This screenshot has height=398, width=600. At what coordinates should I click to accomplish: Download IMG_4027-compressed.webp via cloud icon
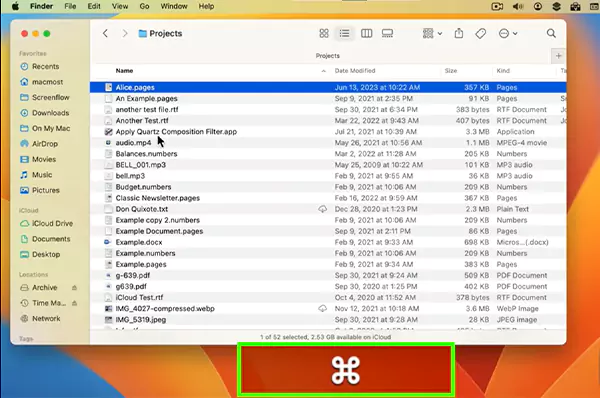tap(323, 308)
